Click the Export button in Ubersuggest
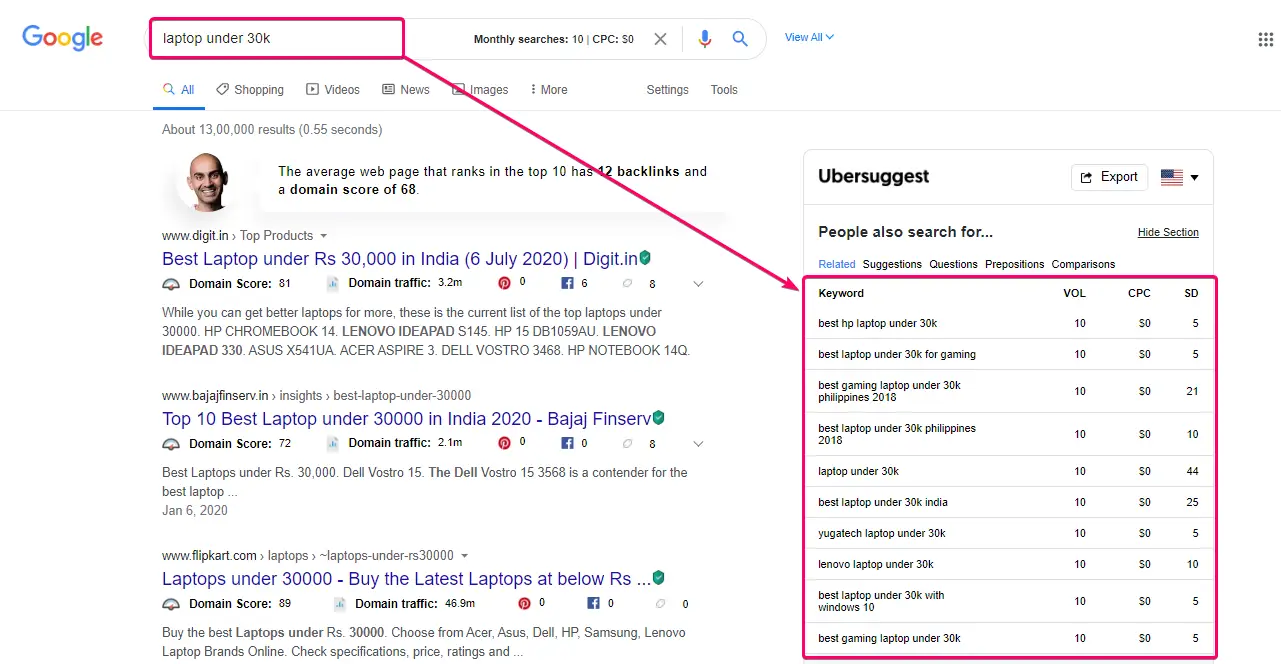 click(x=1109, y=177)
